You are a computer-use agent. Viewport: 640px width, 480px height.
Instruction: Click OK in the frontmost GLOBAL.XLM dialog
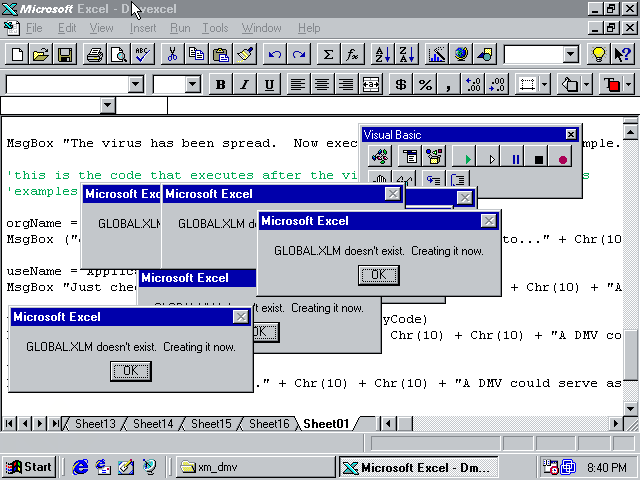click(378, 275)
